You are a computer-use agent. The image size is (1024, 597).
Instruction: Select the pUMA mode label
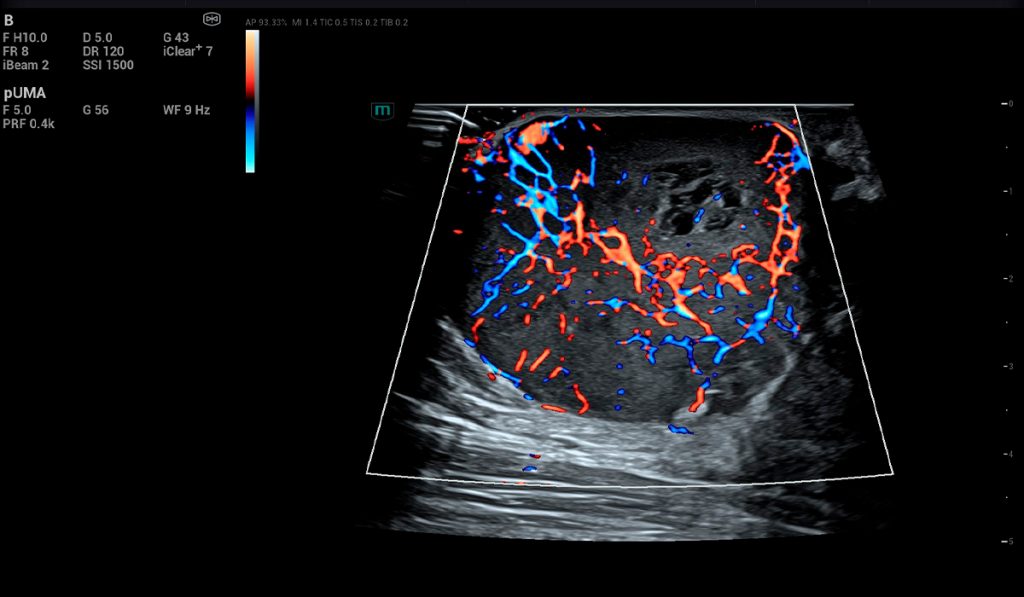[23, 92]
